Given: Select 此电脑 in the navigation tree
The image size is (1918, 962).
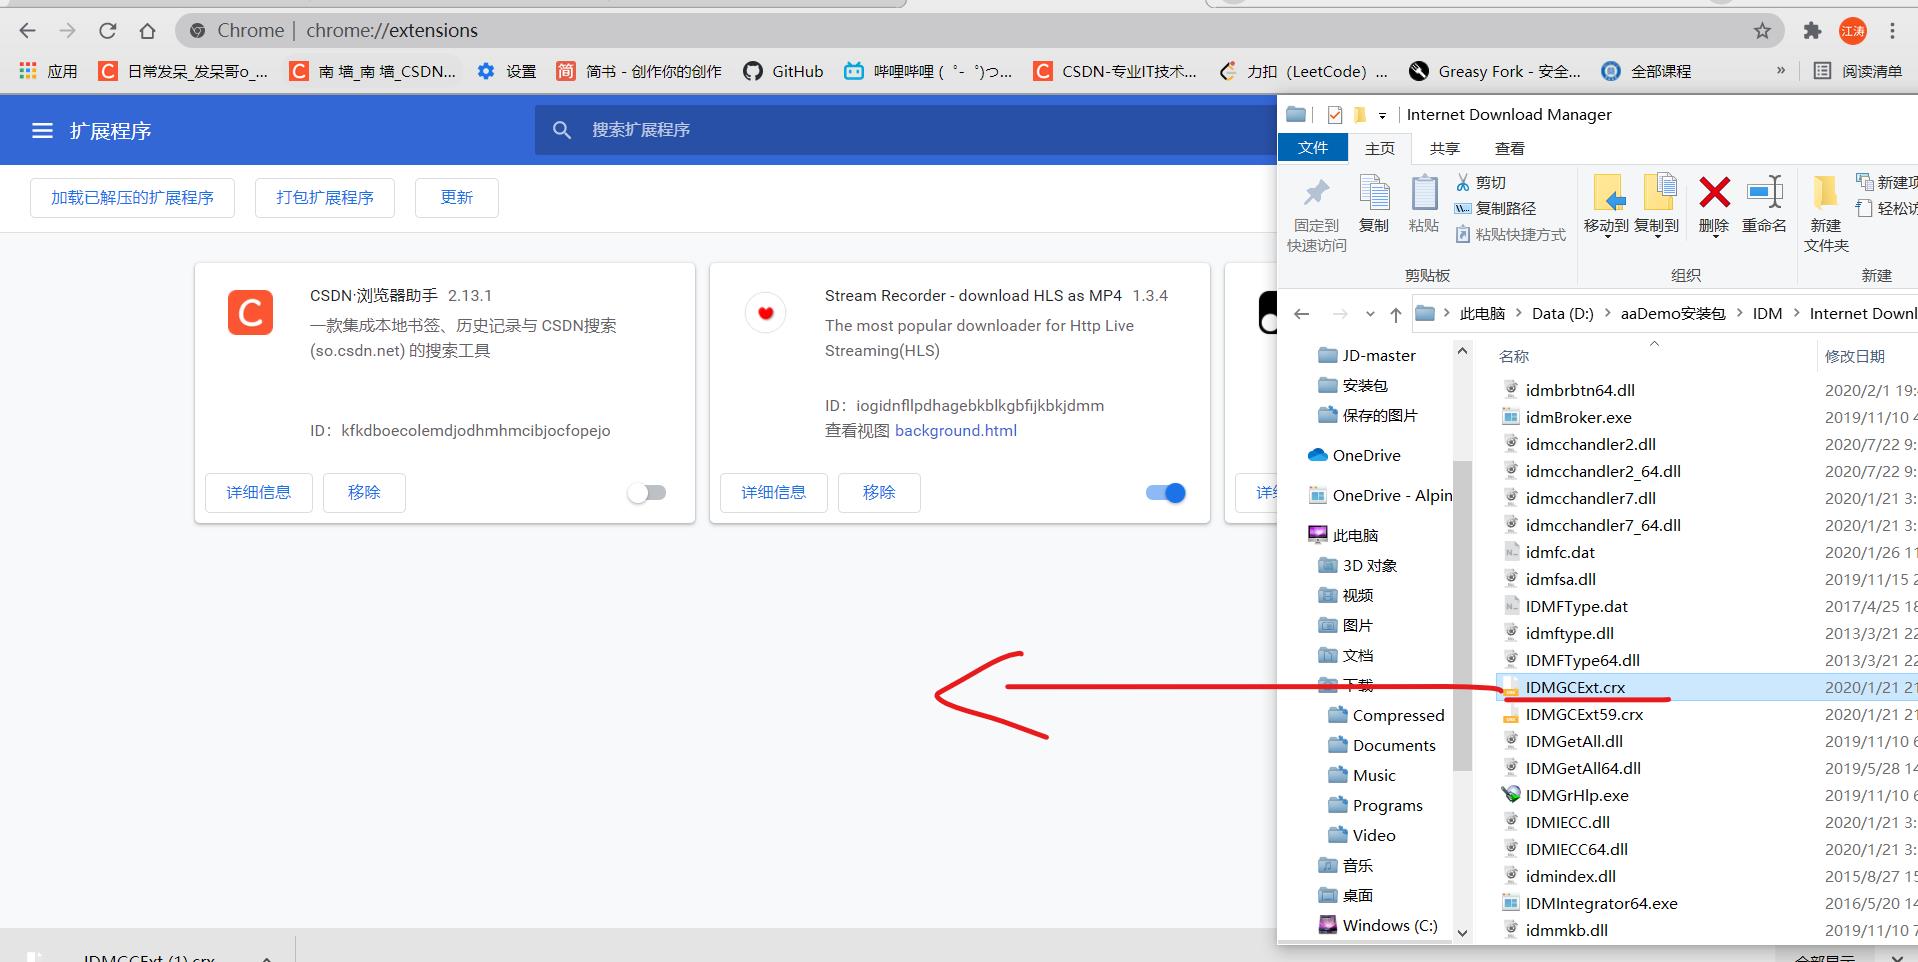Looking at the screenshot, I should [x=1343, y=535].
